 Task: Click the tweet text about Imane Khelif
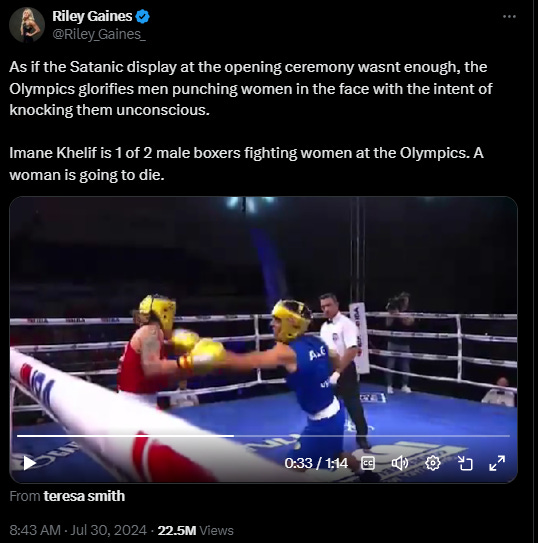(246, 164)
